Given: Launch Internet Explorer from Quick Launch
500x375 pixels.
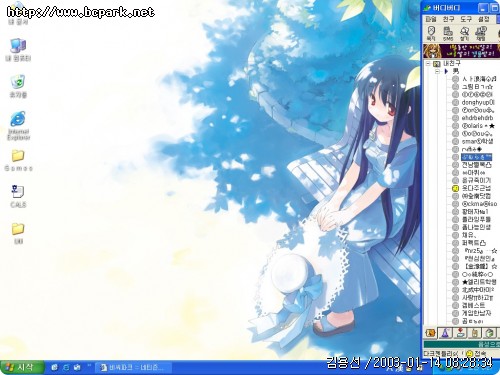Looking at the screenshot, I should [66, 367].
